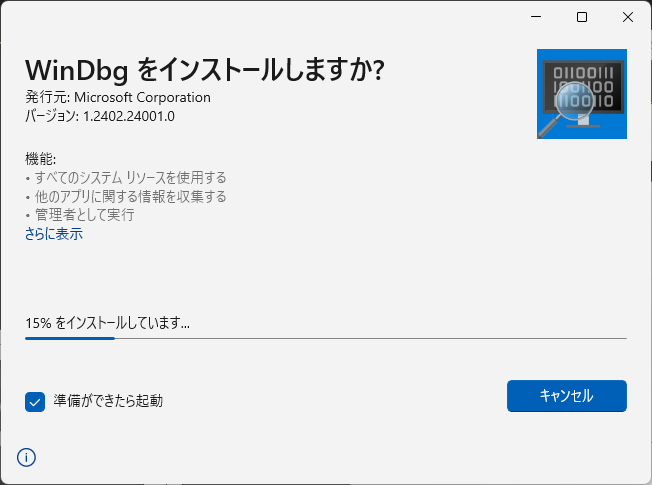Maximize the installer window

click(x=582, y=17)
